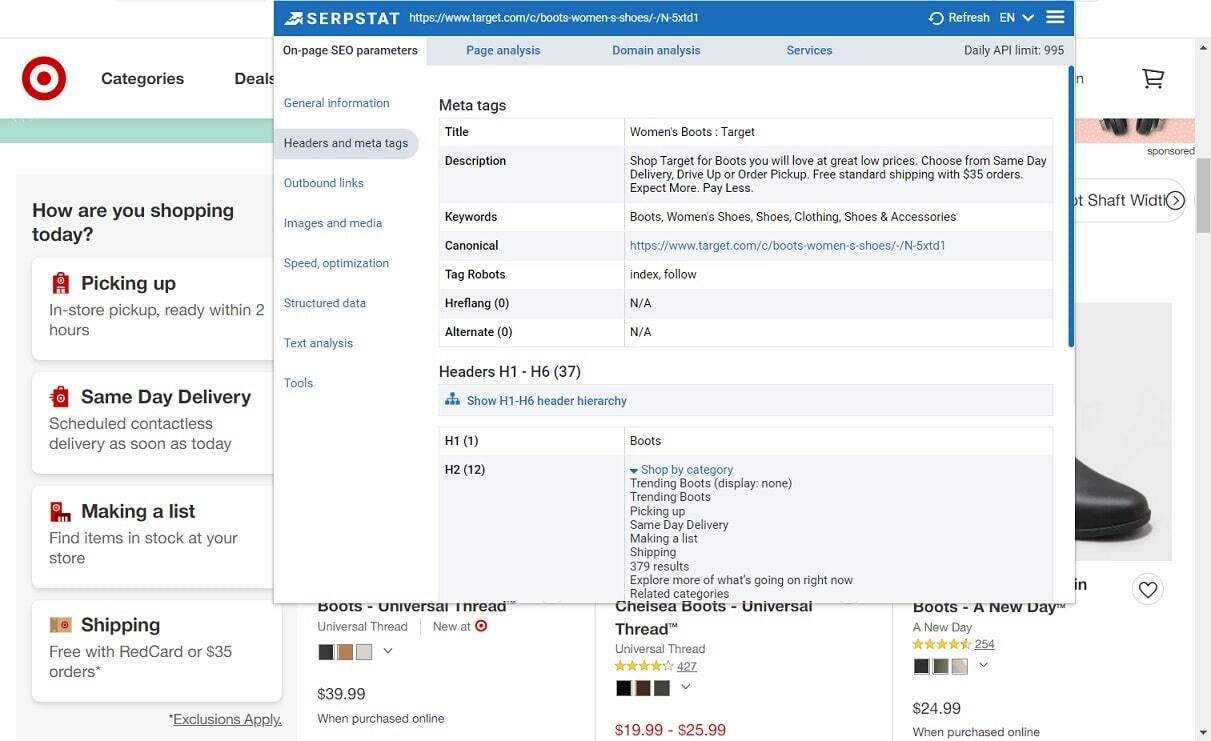Expand color options for A New Day boots
This screenshot has width=1211, height=741.
(983, 665)
